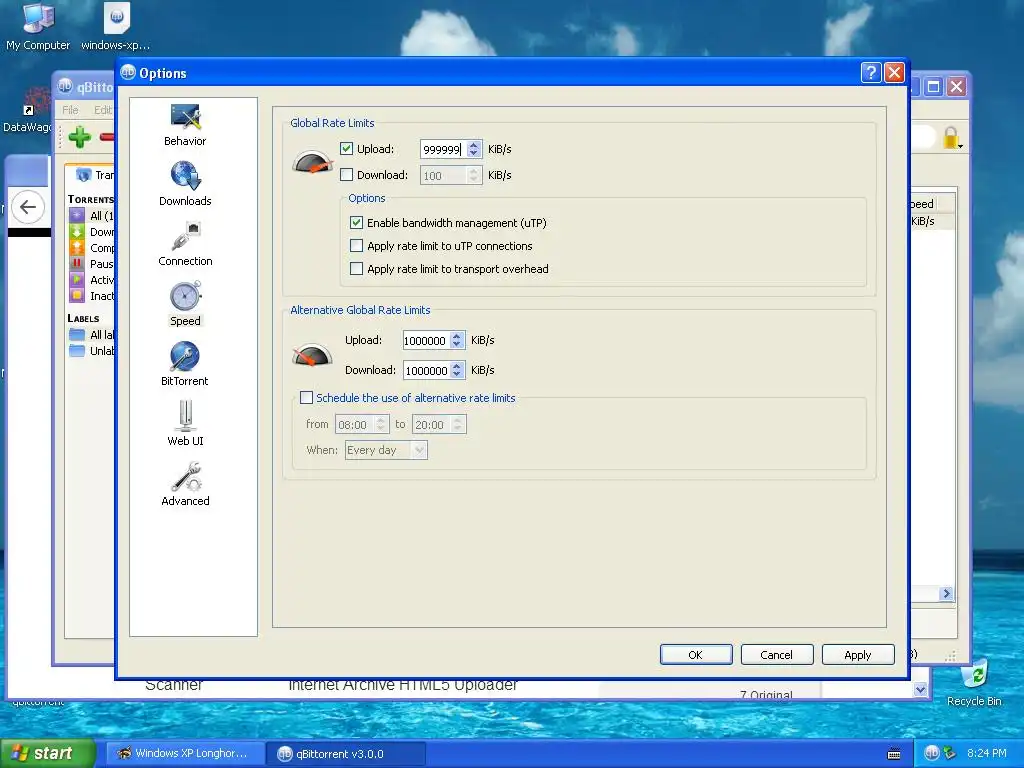This screenshot has height=768, width=1024.
Task: Switch to Windows XP Longhorn taskbar window
Action: point(185,753)
